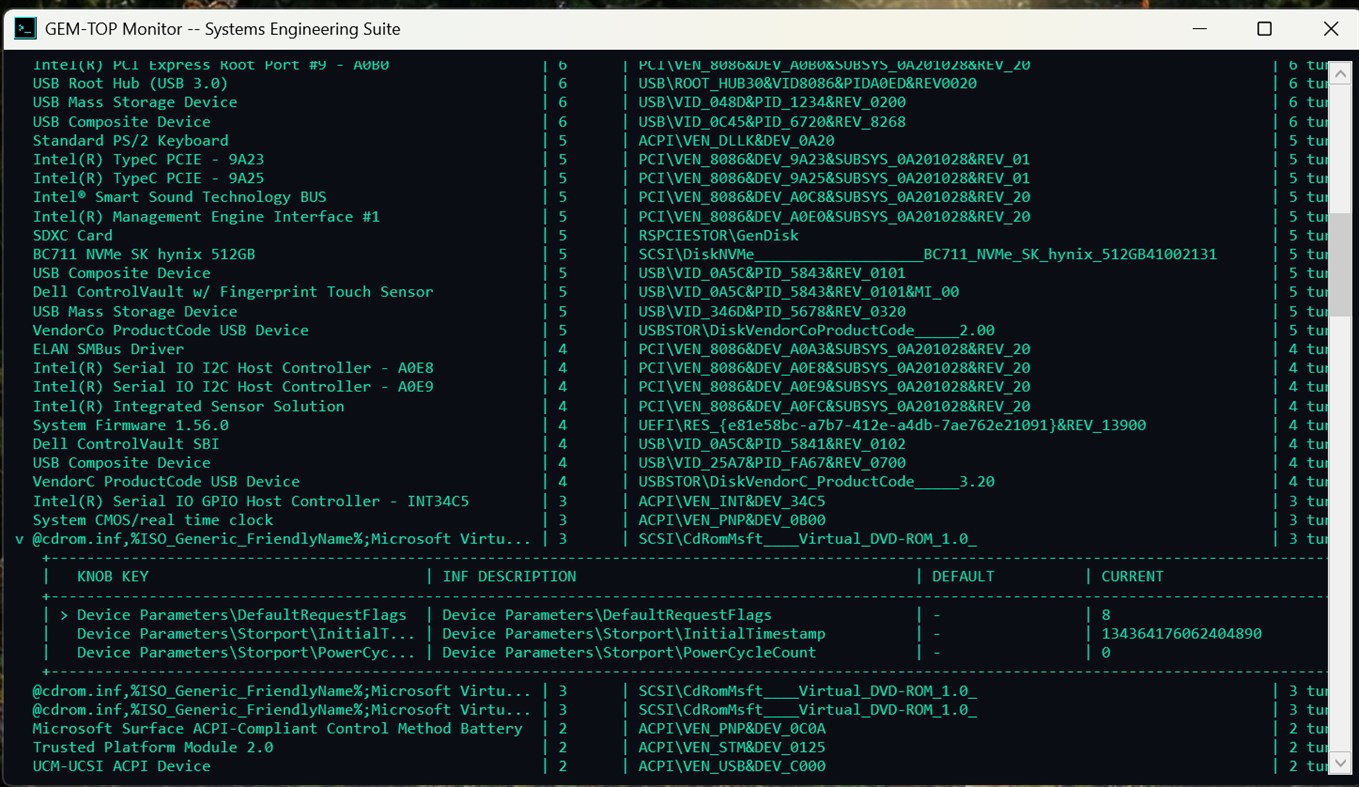Image resolution: width=1359 pixels, height=787 pixels.
Task: Select Intel(R) TypeC PCIE - 9A23
Action: point(148,160)
